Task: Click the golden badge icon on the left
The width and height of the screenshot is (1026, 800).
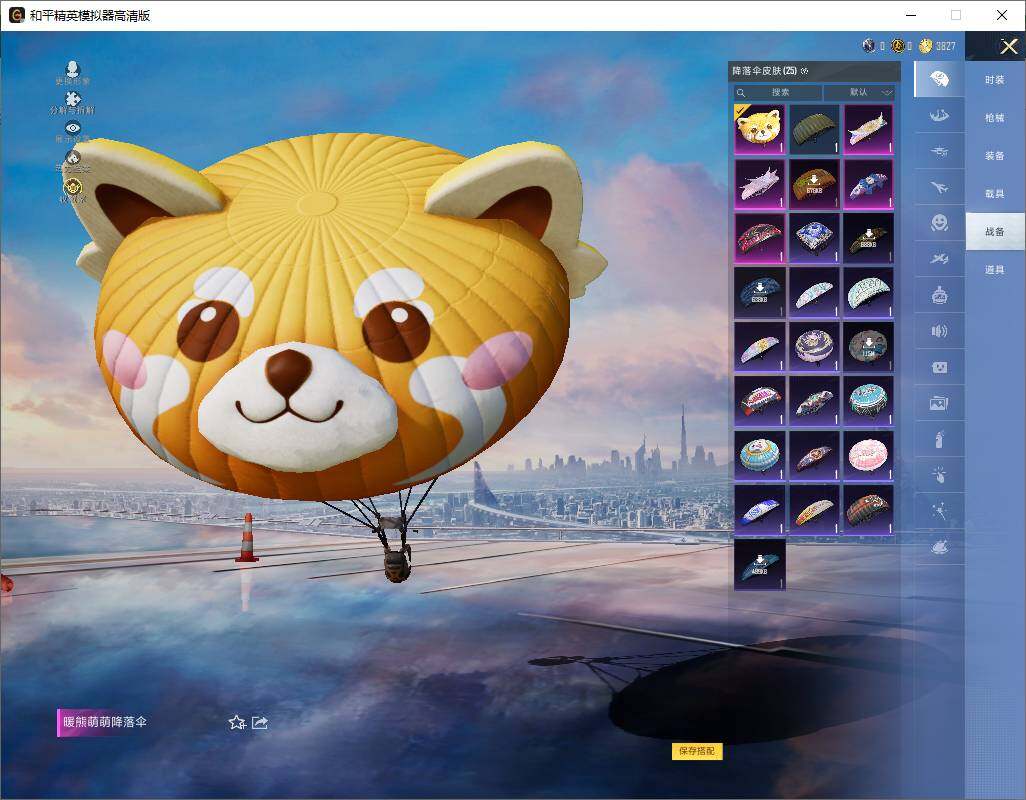Action: [x=73, y=186]
